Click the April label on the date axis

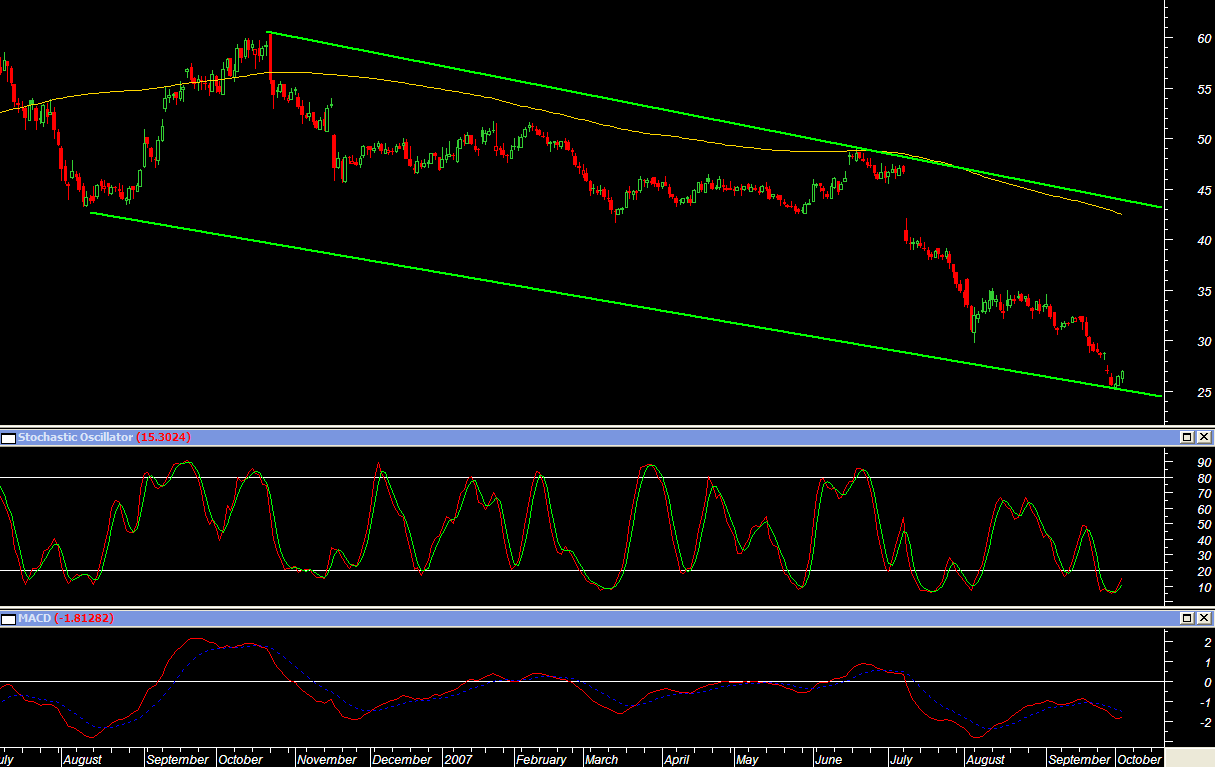(677, 759)
